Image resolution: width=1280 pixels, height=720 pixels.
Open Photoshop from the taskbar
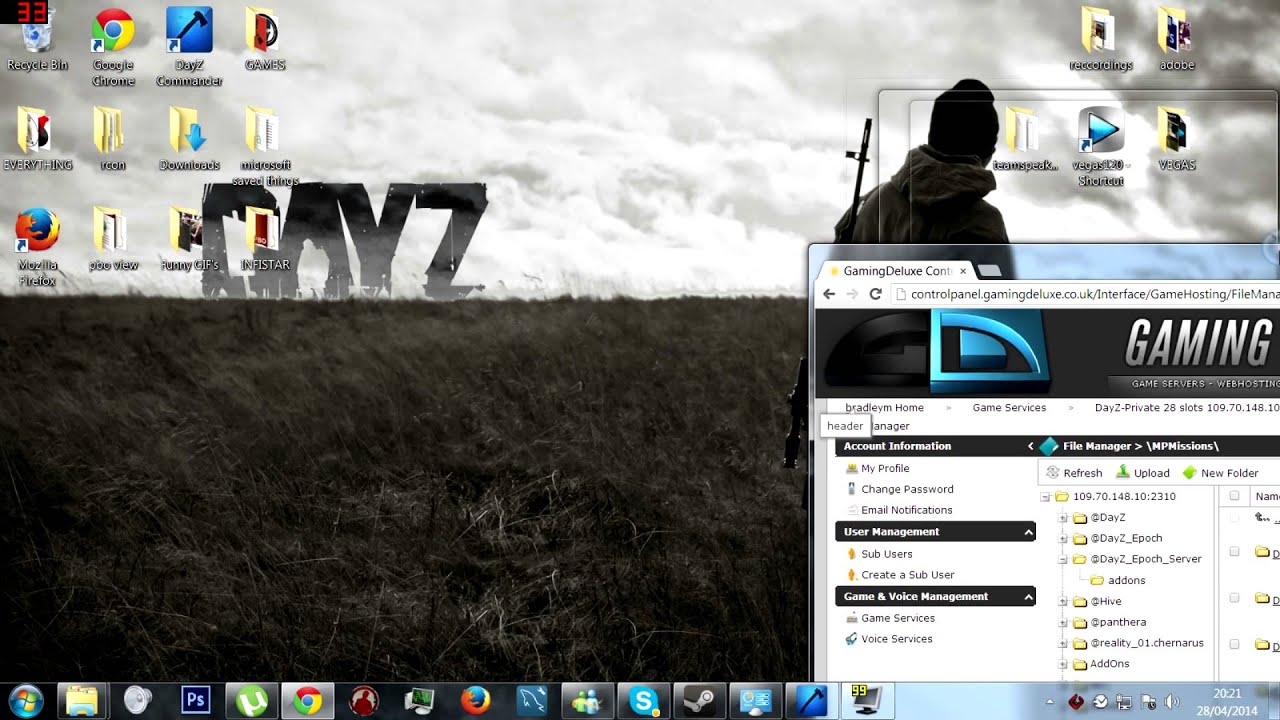pos(195,701)
